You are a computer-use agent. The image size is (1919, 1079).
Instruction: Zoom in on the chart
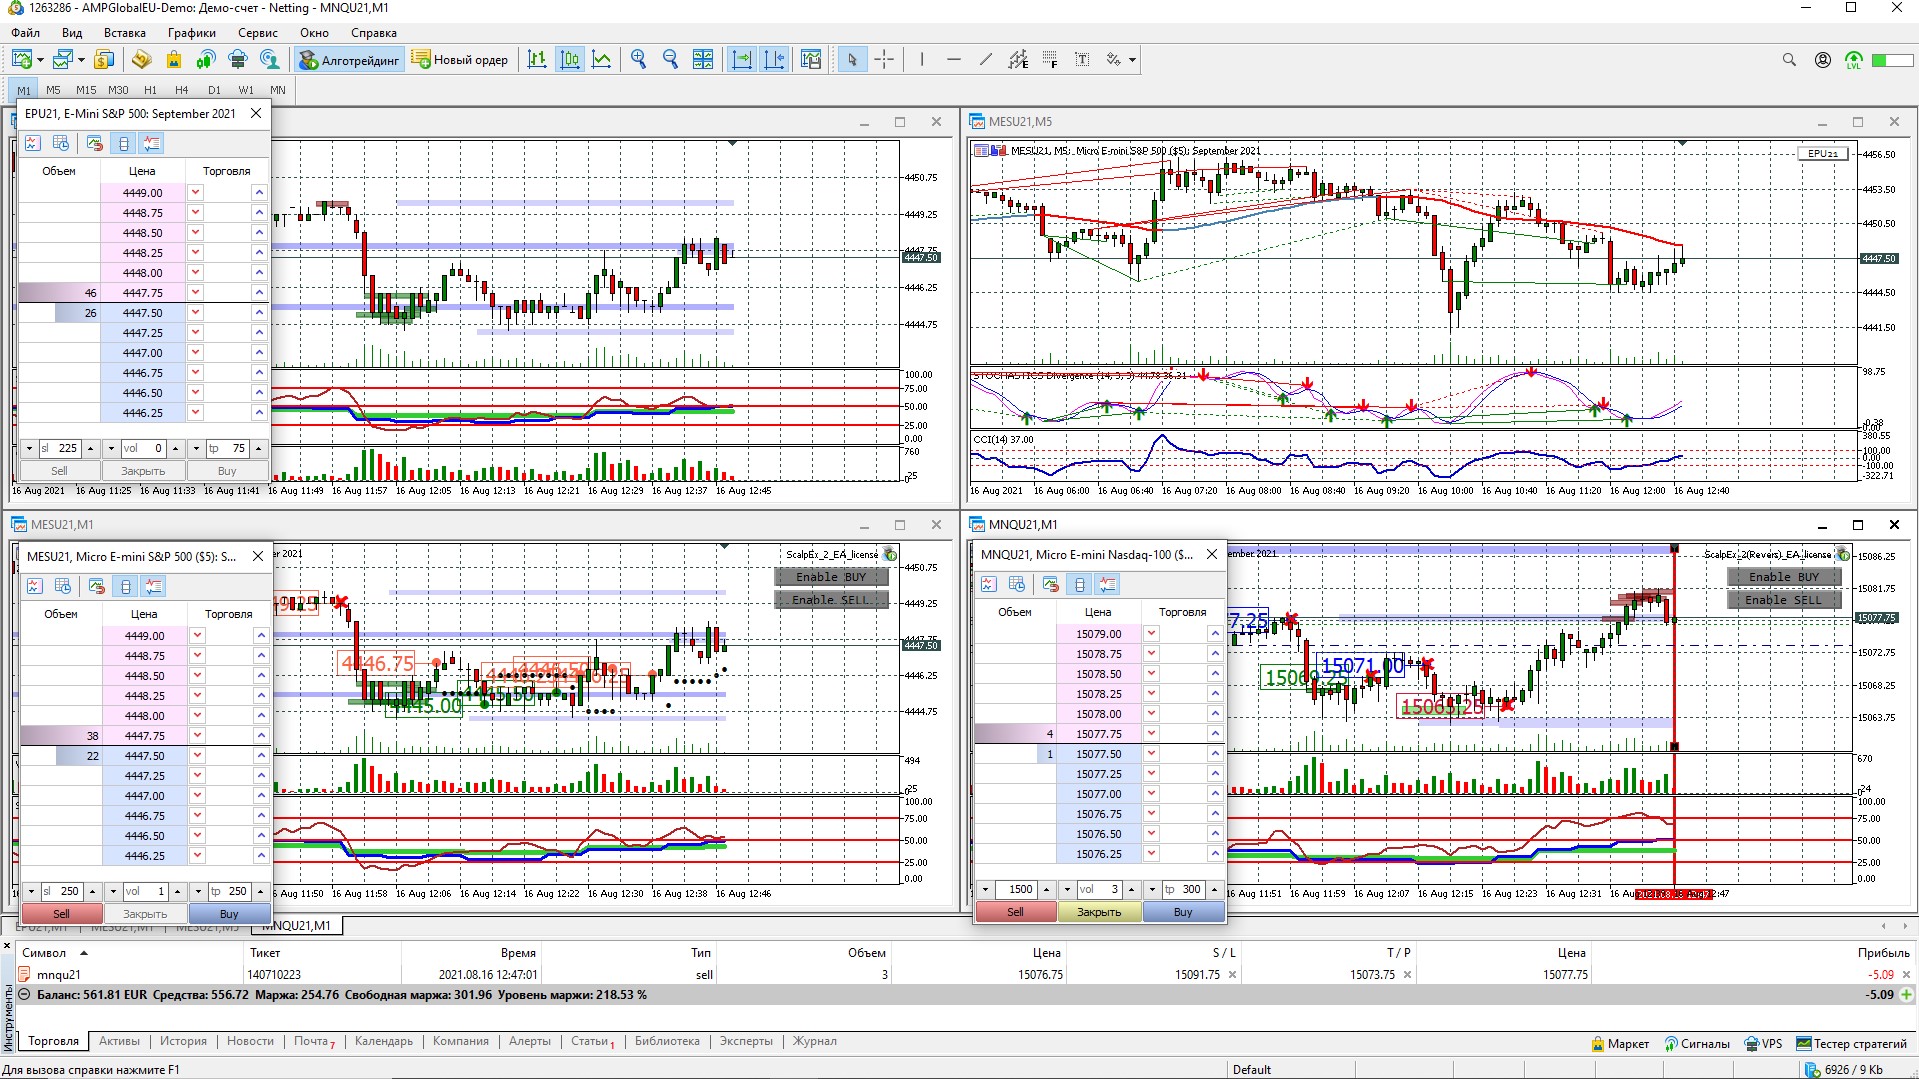point(638,60)
